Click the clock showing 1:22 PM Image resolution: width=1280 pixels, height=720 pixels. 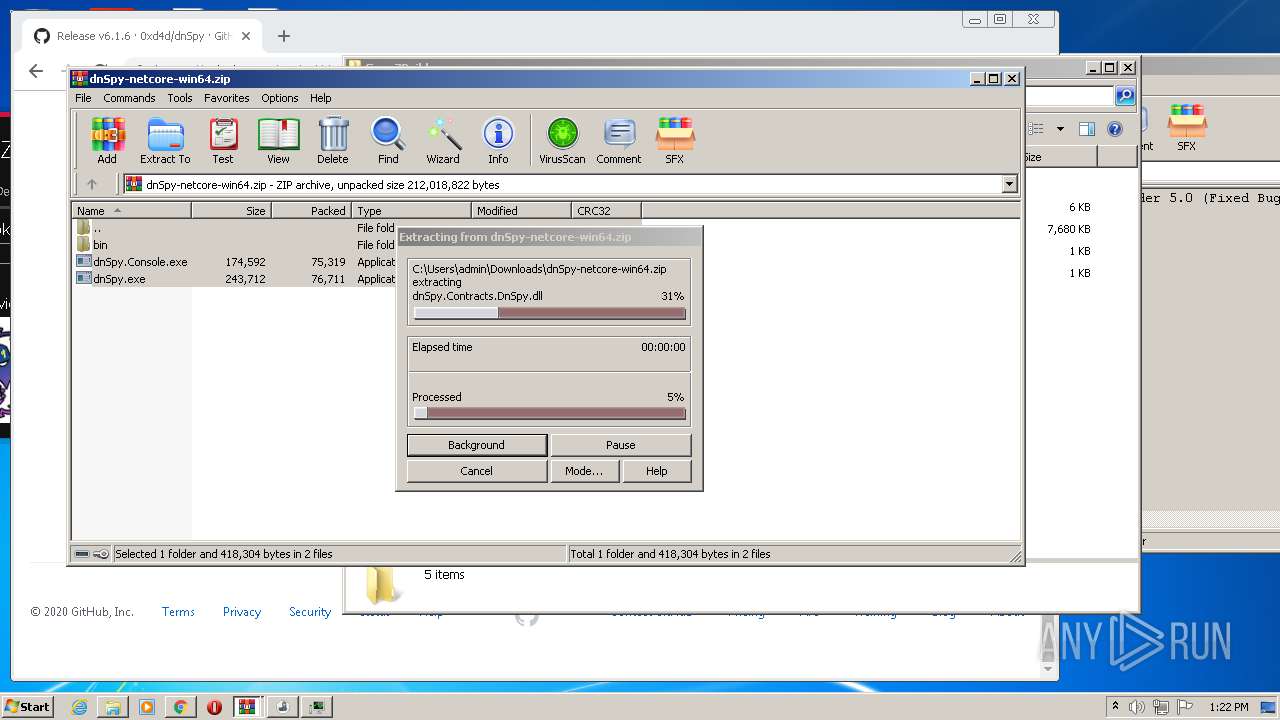tap(1228, 707)
